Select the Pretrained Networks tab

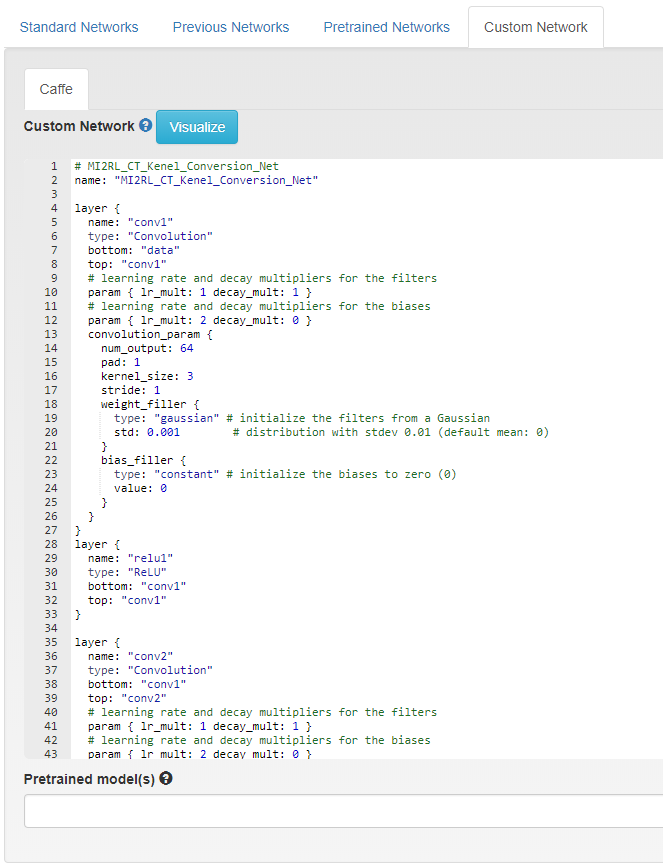click(387, 27)
